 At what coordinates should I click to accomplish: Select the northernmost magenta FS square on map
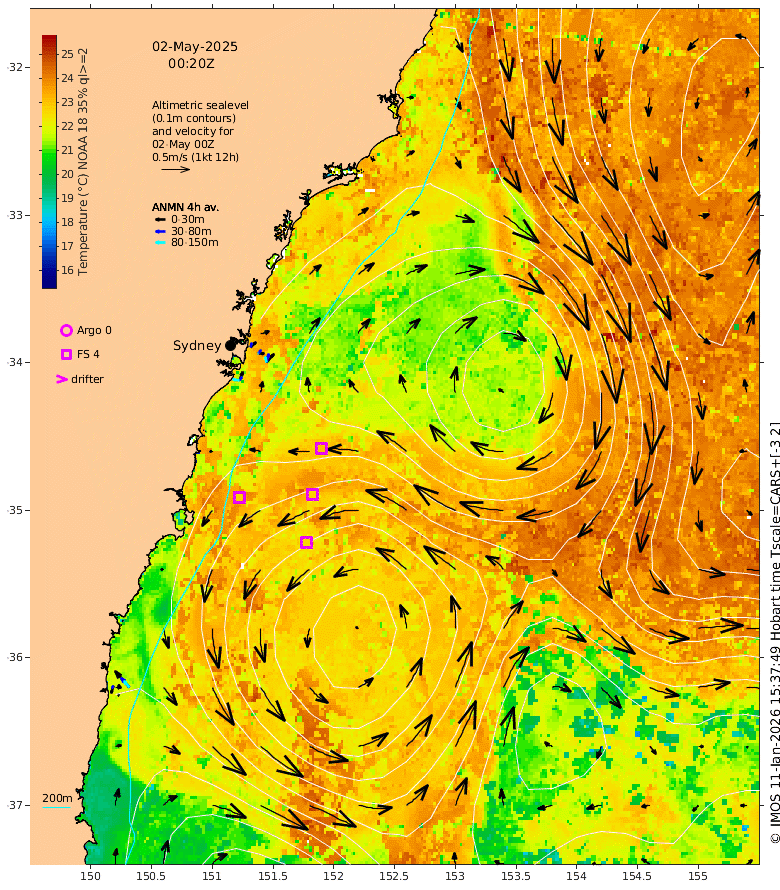click(321, 448)
